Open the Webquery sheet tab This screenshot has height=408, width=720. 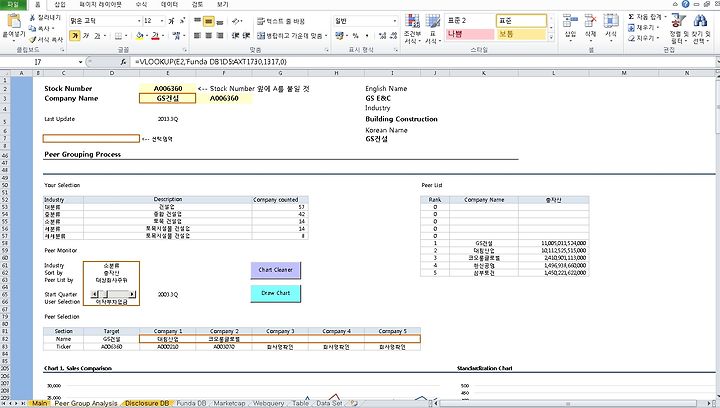click(269, 403)
